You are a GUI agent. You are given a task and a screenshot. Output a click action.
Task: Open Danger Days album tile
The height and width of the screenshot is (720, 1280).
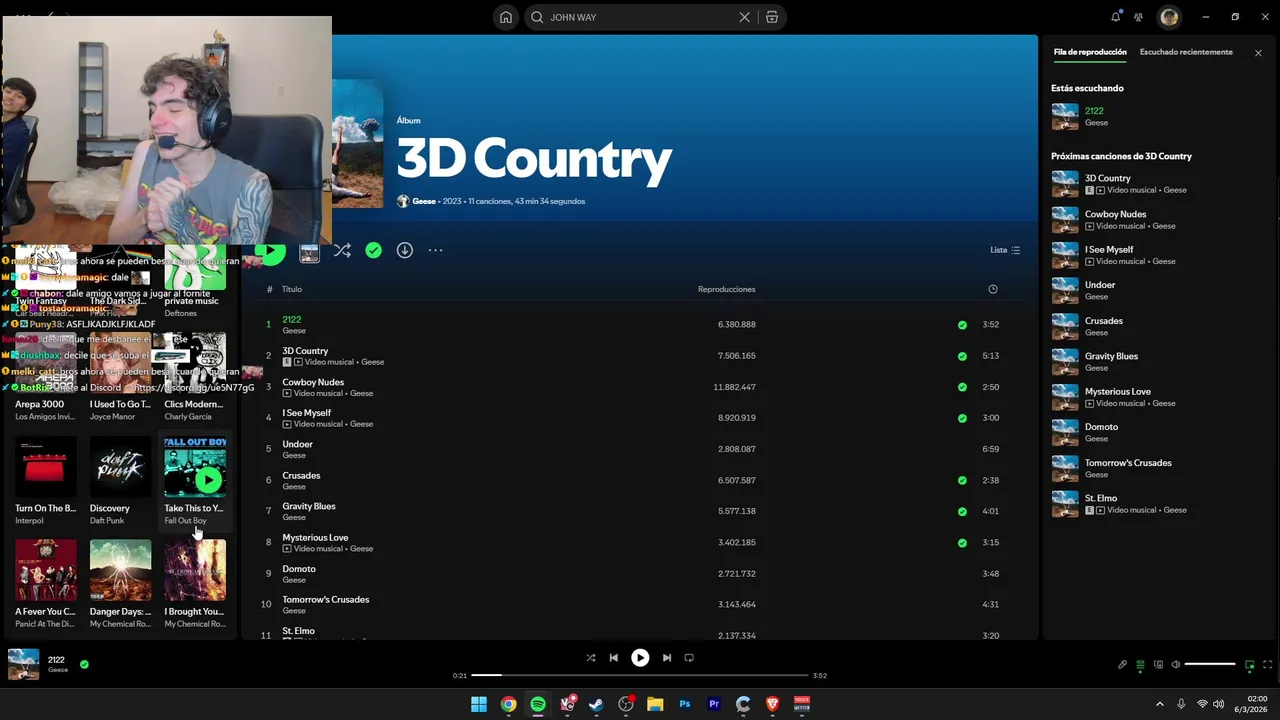pyautogui.click(x=120, y=584)
